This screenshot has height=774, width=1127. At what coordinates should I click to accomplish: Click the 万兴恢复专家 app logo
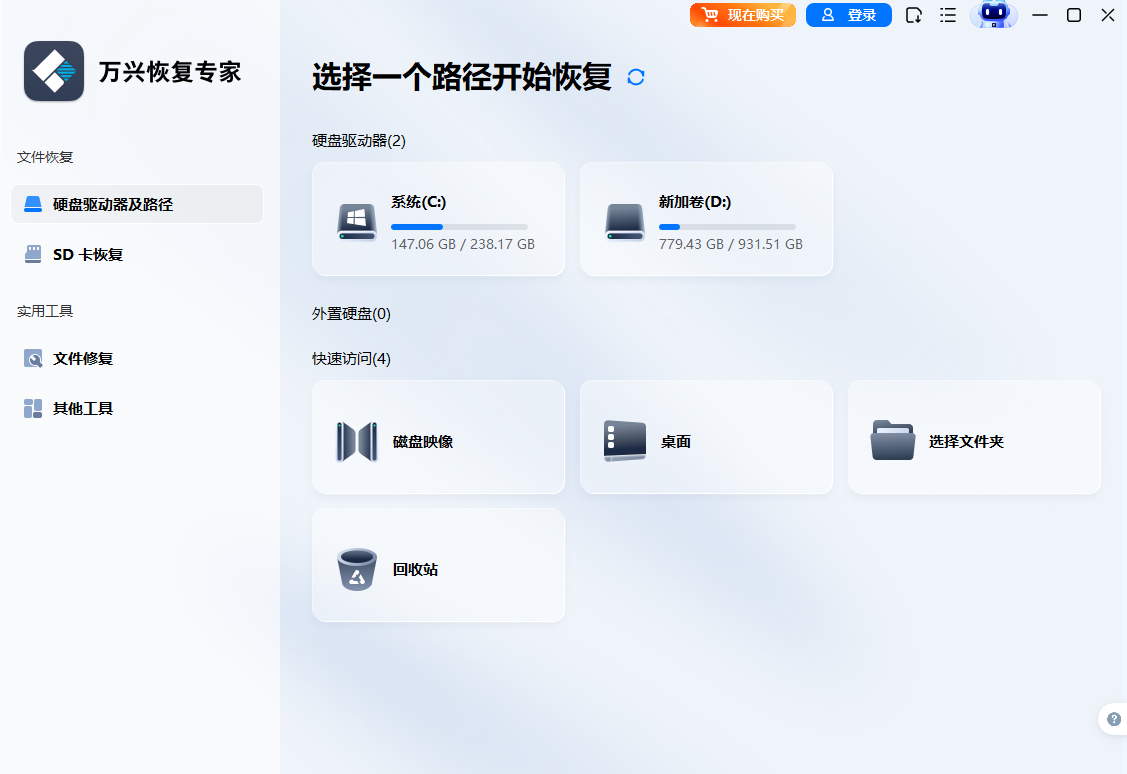tap(54, 71)
